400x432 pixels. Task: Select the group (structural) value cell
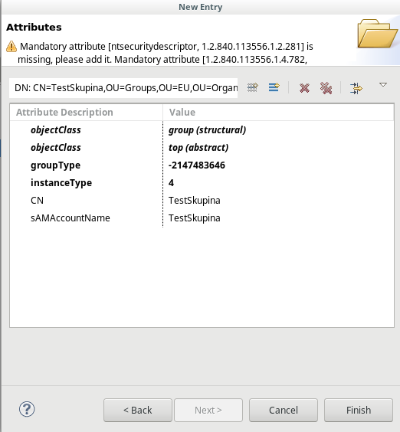click(207, 130)
